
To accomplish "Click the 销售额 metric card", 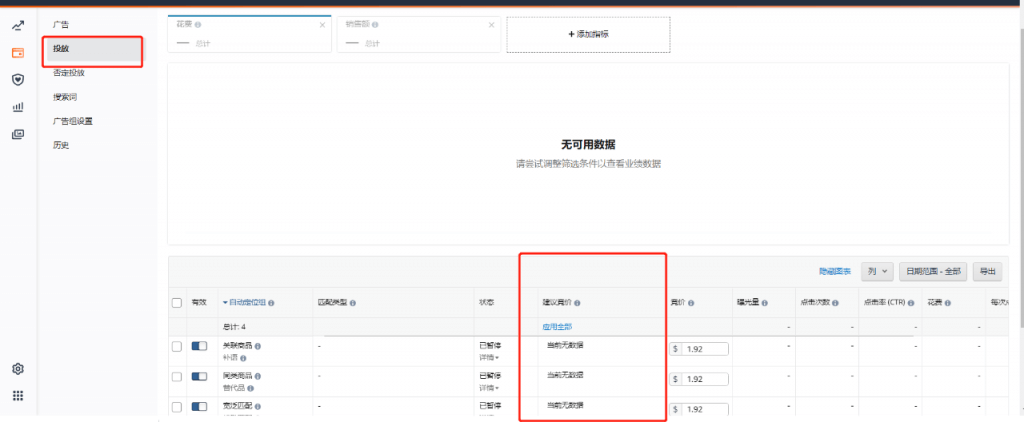I will (419, 34).
